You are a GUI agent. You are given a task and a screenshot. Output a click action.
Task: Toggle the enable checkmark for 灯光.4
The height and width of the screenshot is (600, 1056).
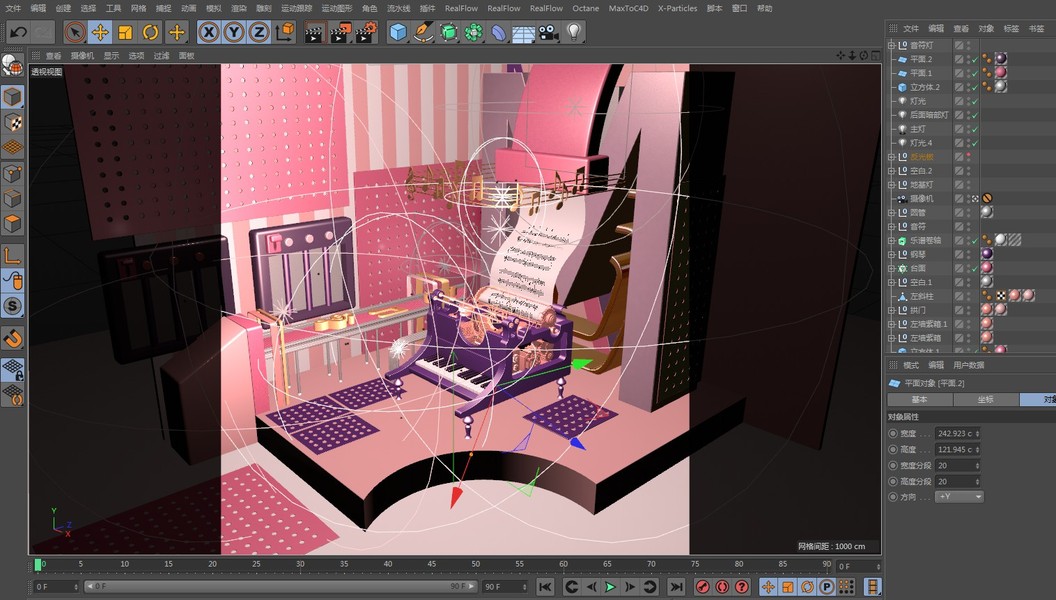click(975, 143)
